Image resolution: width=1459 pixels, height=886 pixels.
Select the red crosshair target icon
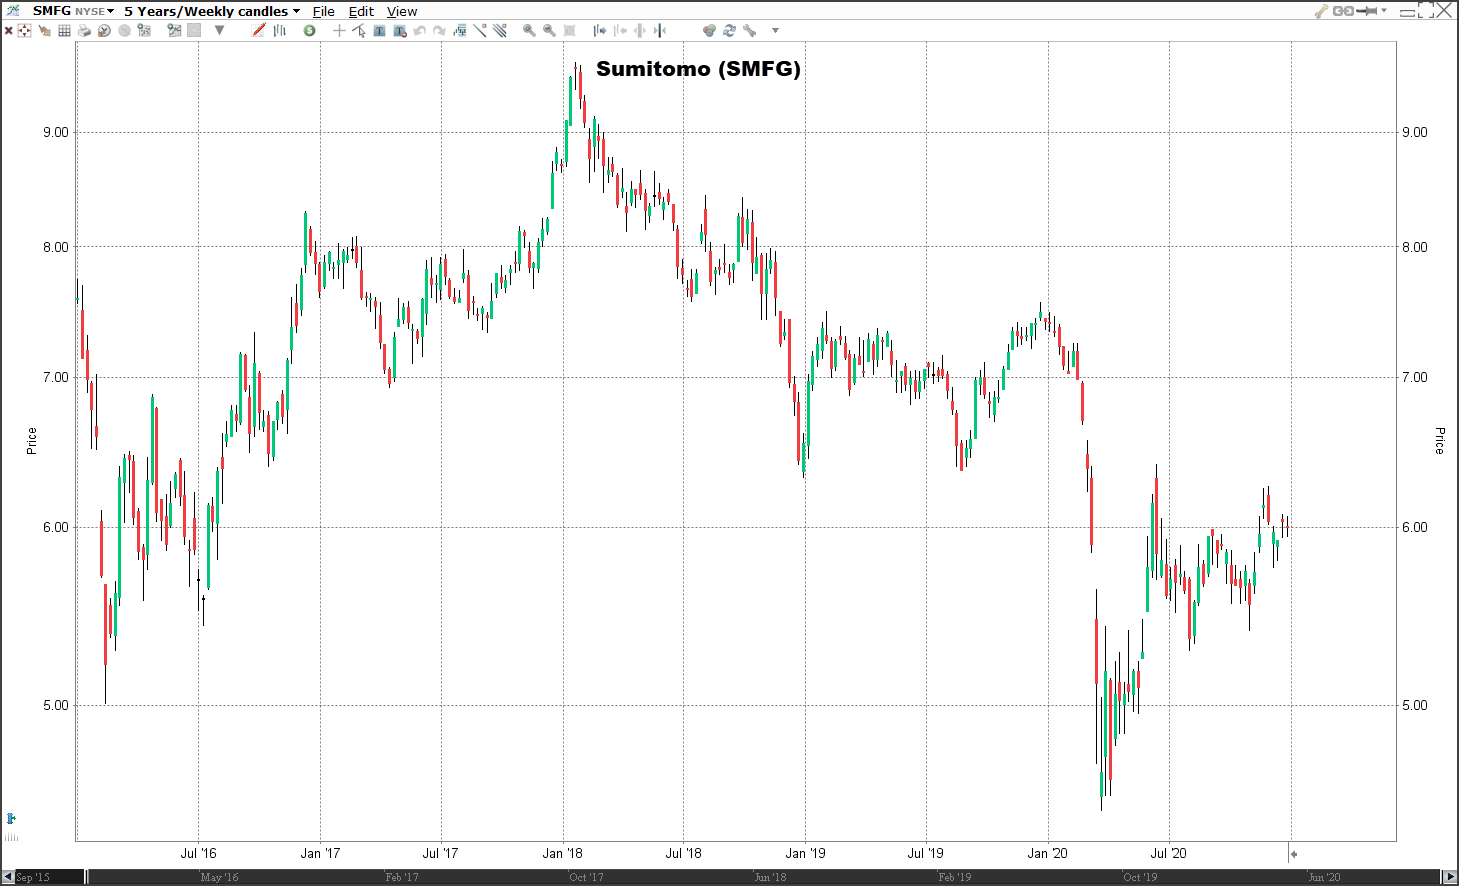coord(24,30)
